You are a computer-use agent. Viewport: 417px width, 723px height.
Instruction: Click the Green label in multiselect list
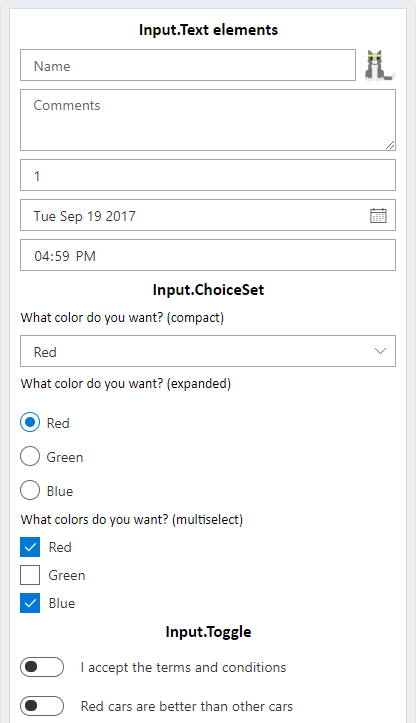67,575
